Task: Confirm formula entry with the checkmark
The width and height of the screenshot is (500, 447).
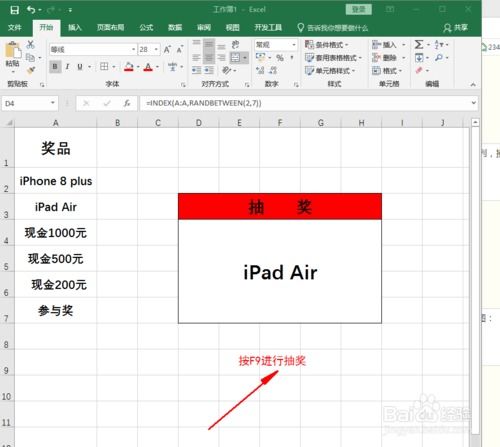Action: coord(107,103)
